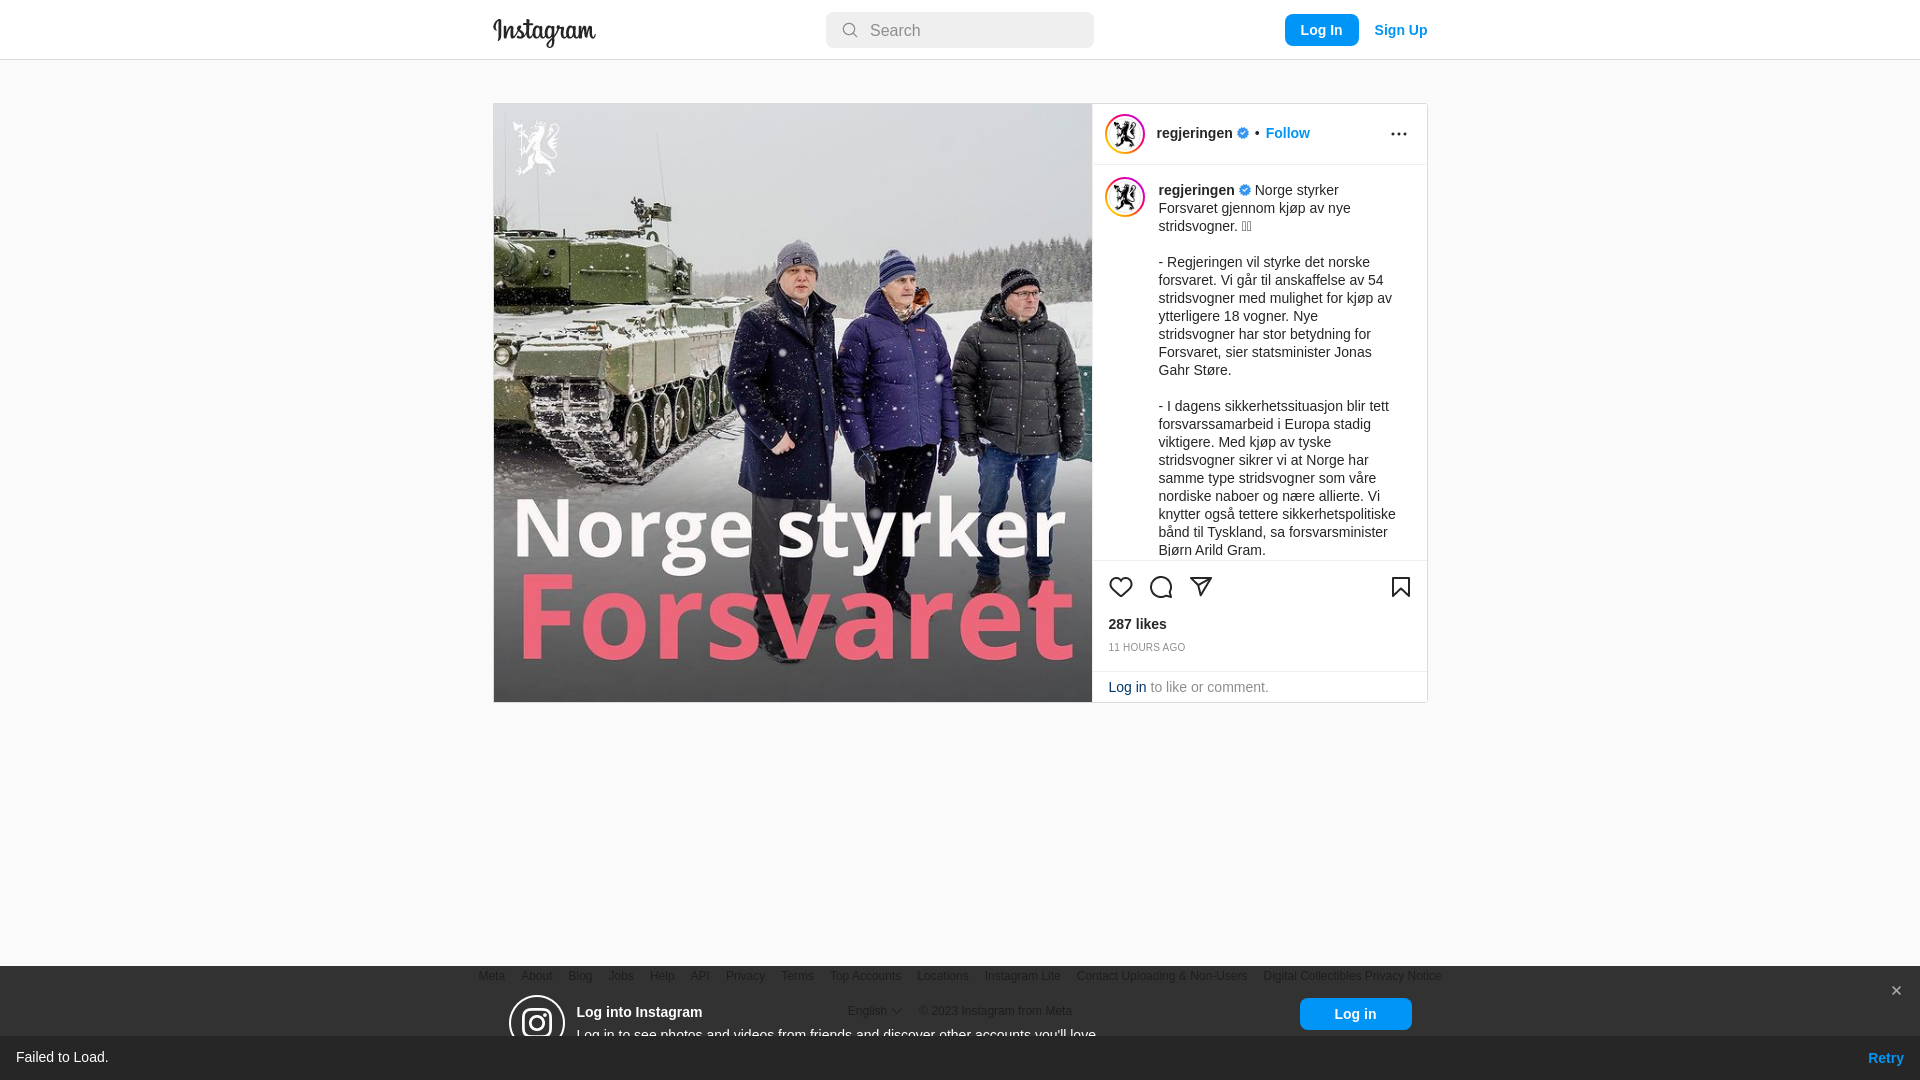Click the Log in button in bottom banner
Image resolution: width=1920 pixels, height=1080 pixels.
[1355, 1014]
